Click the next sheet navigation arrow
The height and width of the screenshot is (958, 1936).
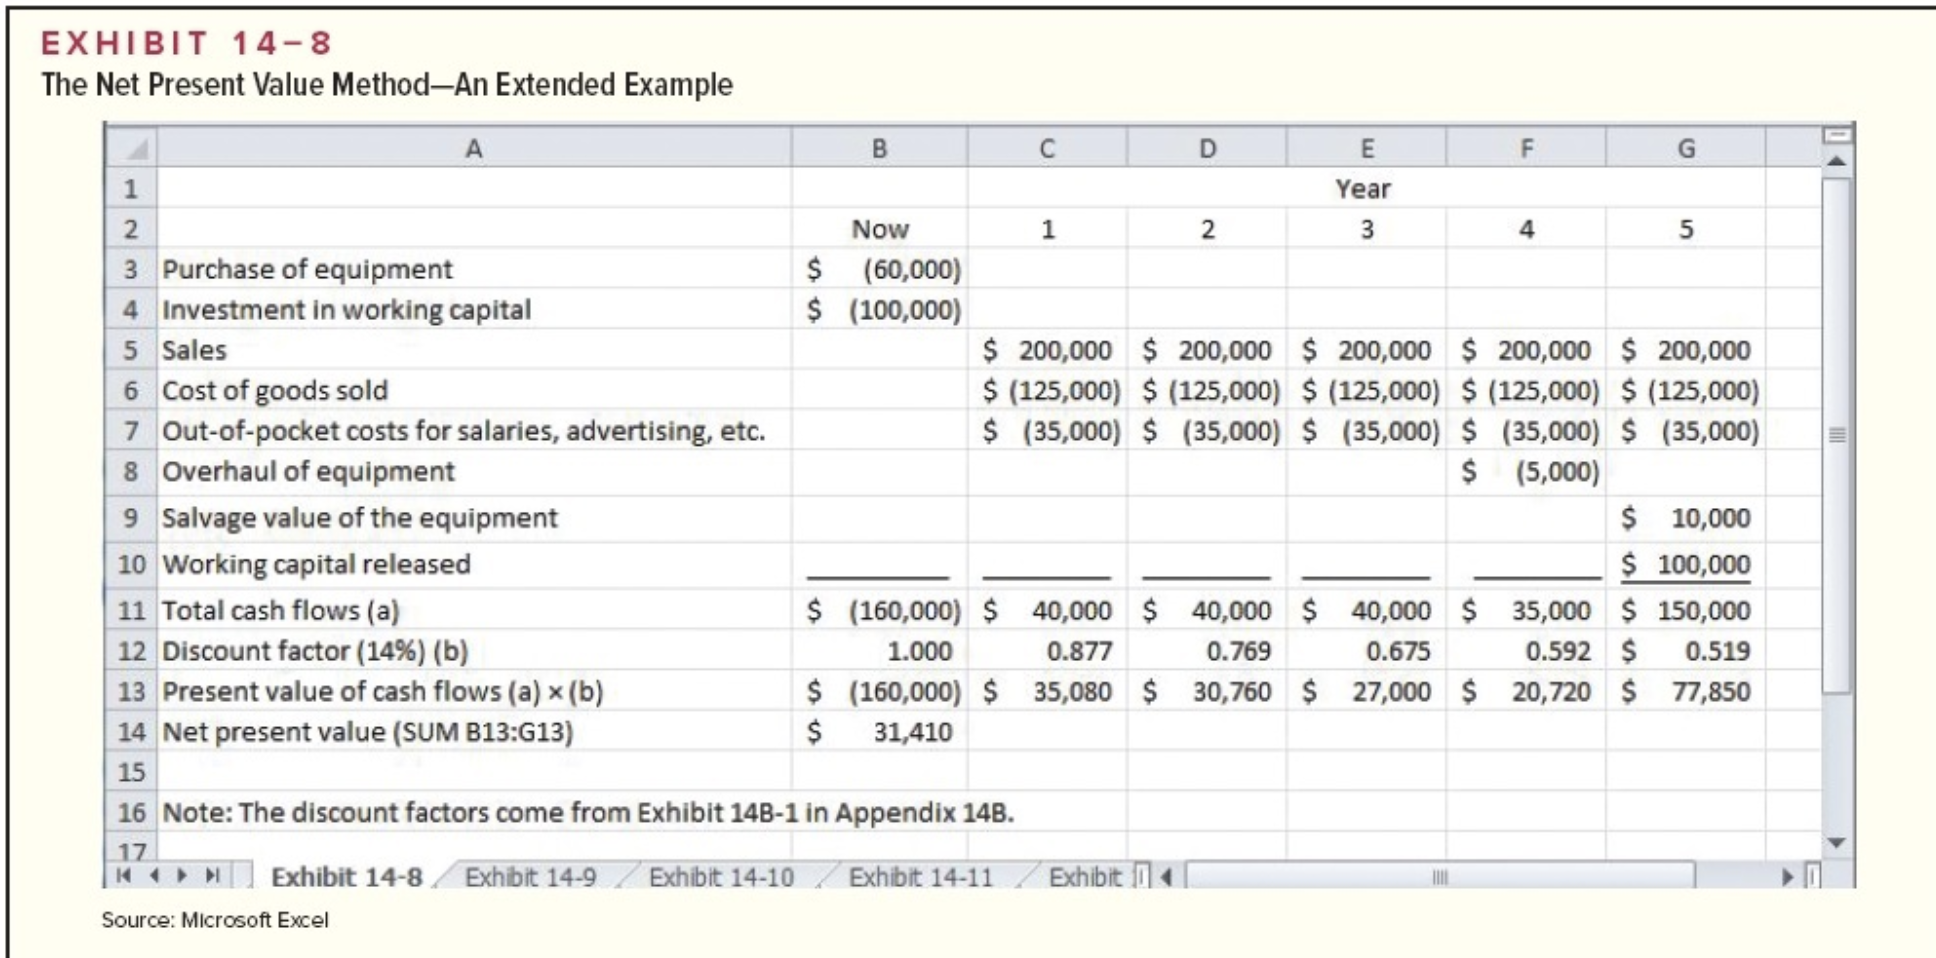pos(182,873)
